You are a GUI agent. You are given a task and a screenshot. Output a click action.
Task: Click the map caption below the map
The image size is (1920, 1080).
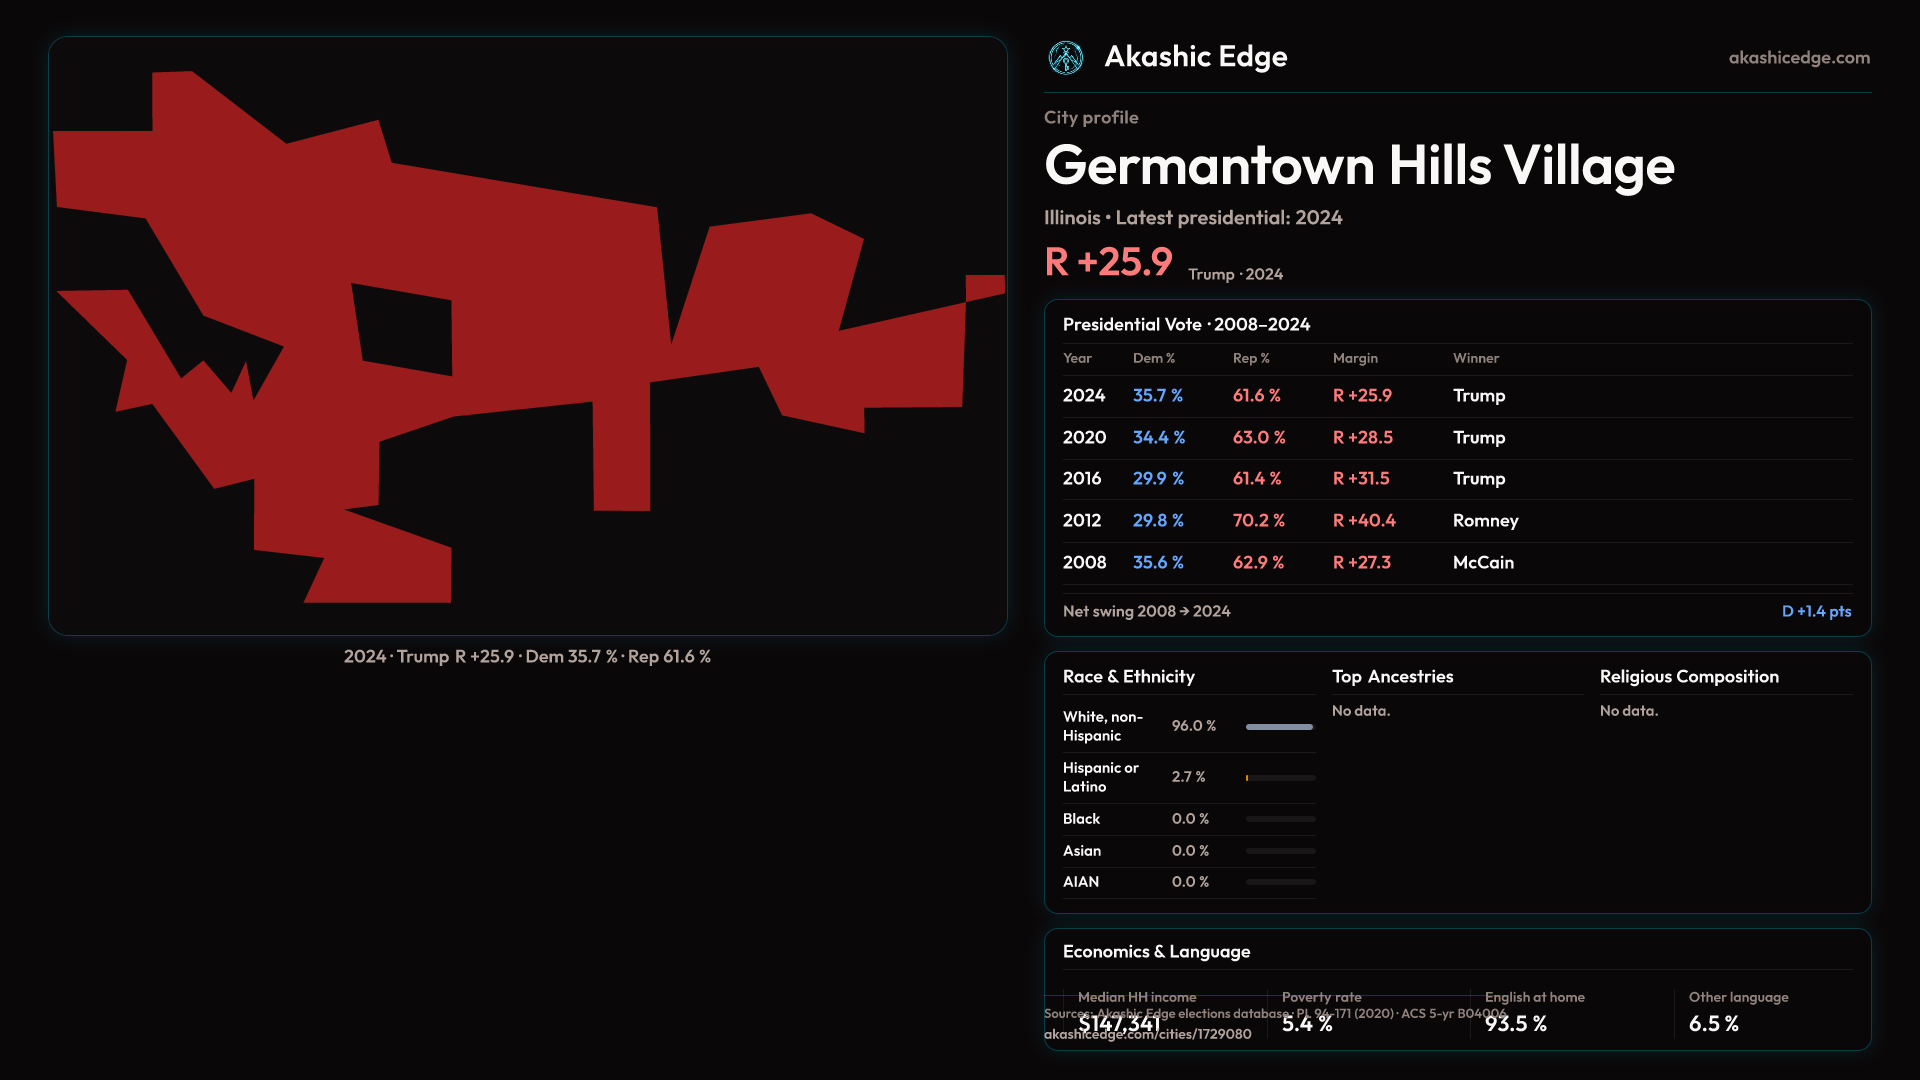pos(527,657)
